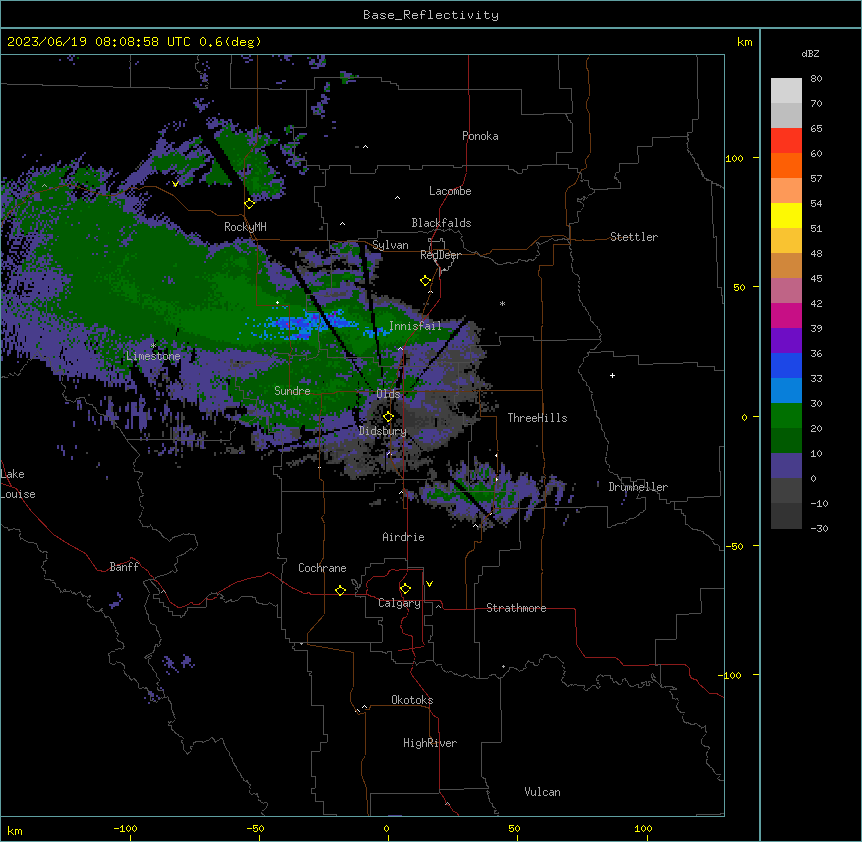
Task: Click the asterisk marker east of Red Deer
Action: point(502,303)
